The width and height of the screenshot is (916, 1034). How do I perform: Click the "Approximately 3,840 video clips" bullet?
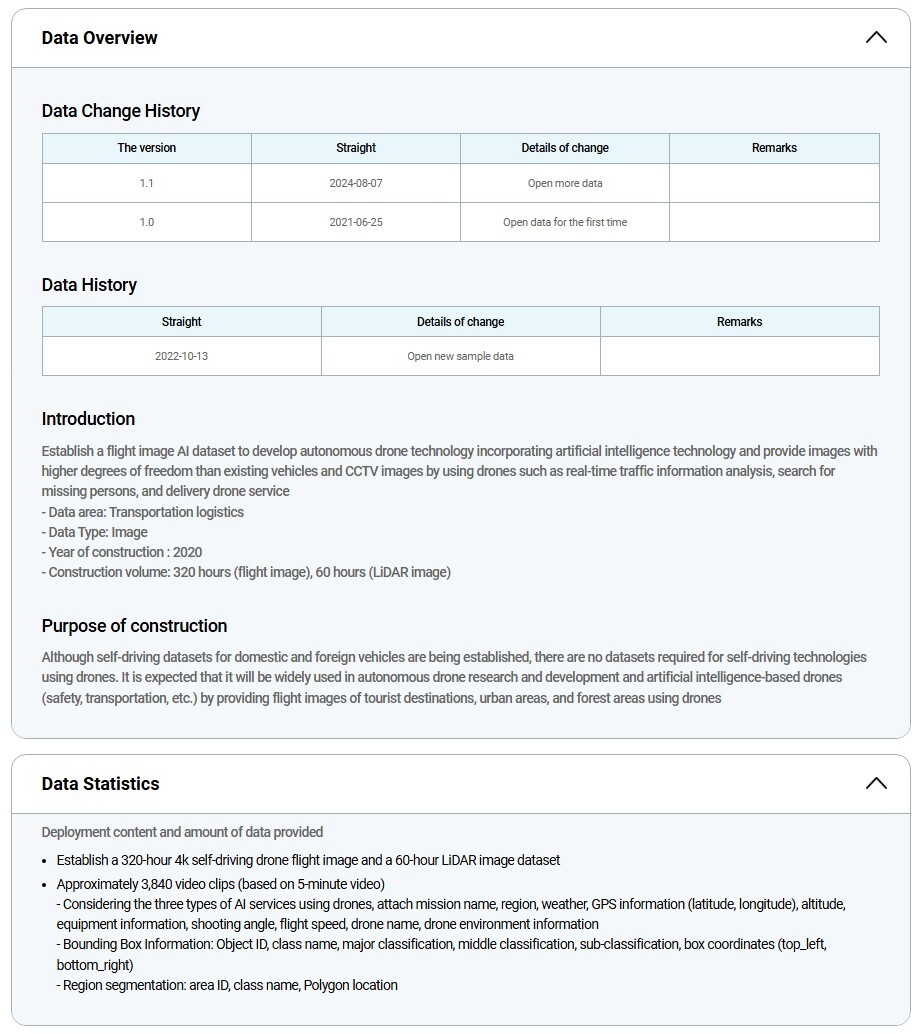pos(220,884)
